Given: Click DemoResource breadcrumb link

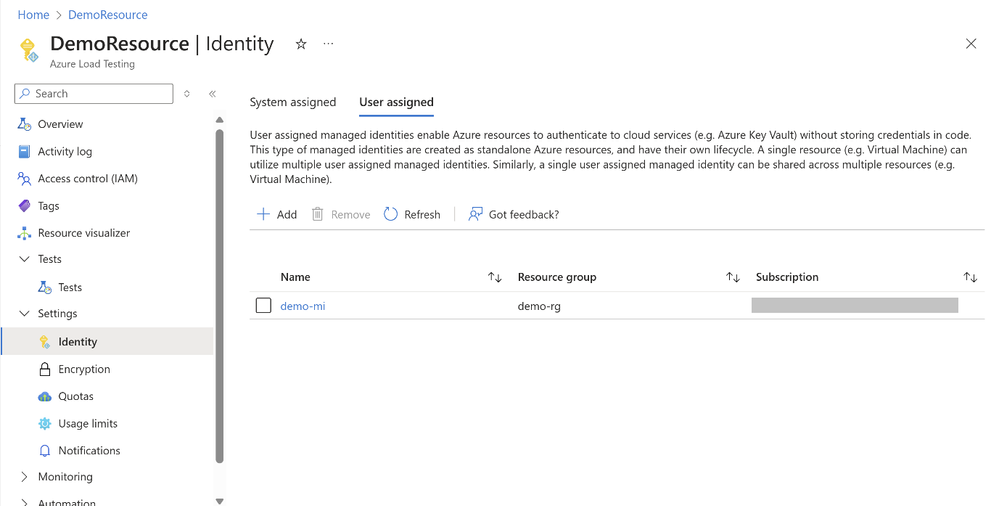Looking at the screenshot, I should pyautogui.click(x=108, y=15).
